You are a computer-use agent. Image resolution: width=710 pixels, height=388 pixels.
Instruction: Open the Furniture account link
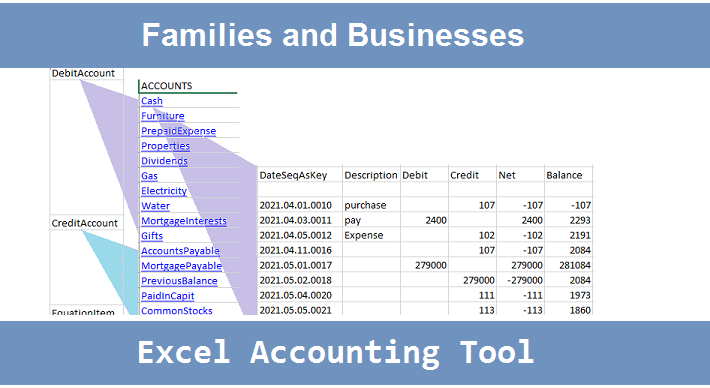coord(163,116)
